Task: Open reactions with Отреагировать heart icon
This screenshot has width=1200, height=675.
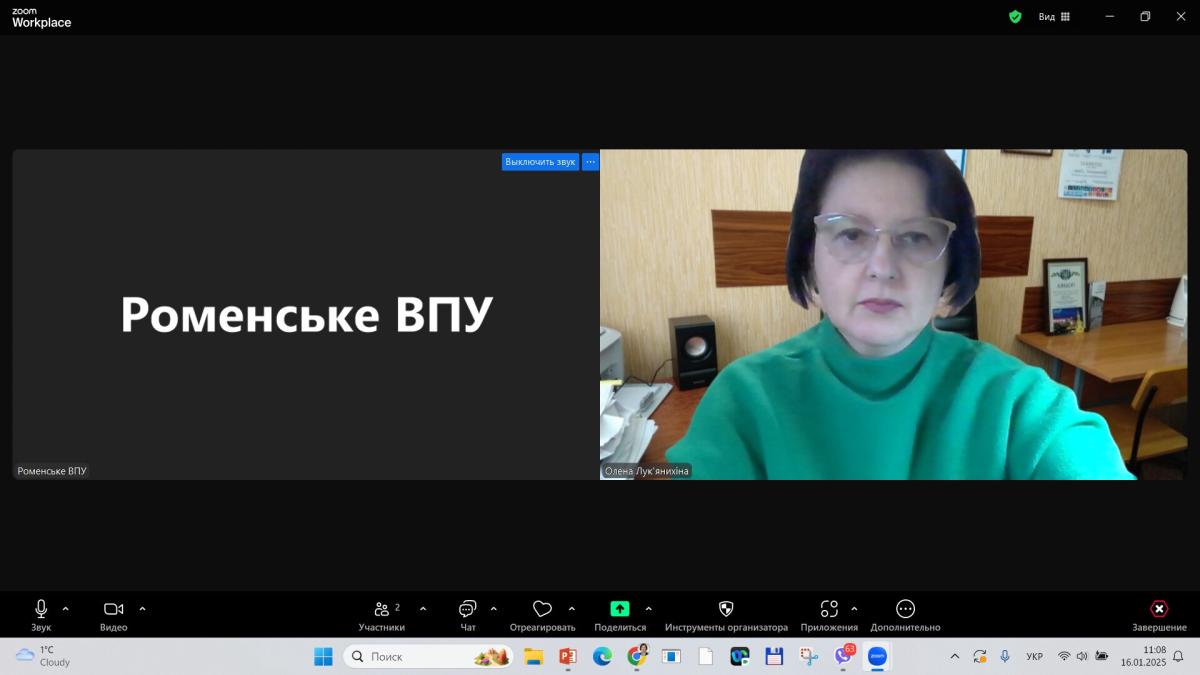Action: (542, 615)
